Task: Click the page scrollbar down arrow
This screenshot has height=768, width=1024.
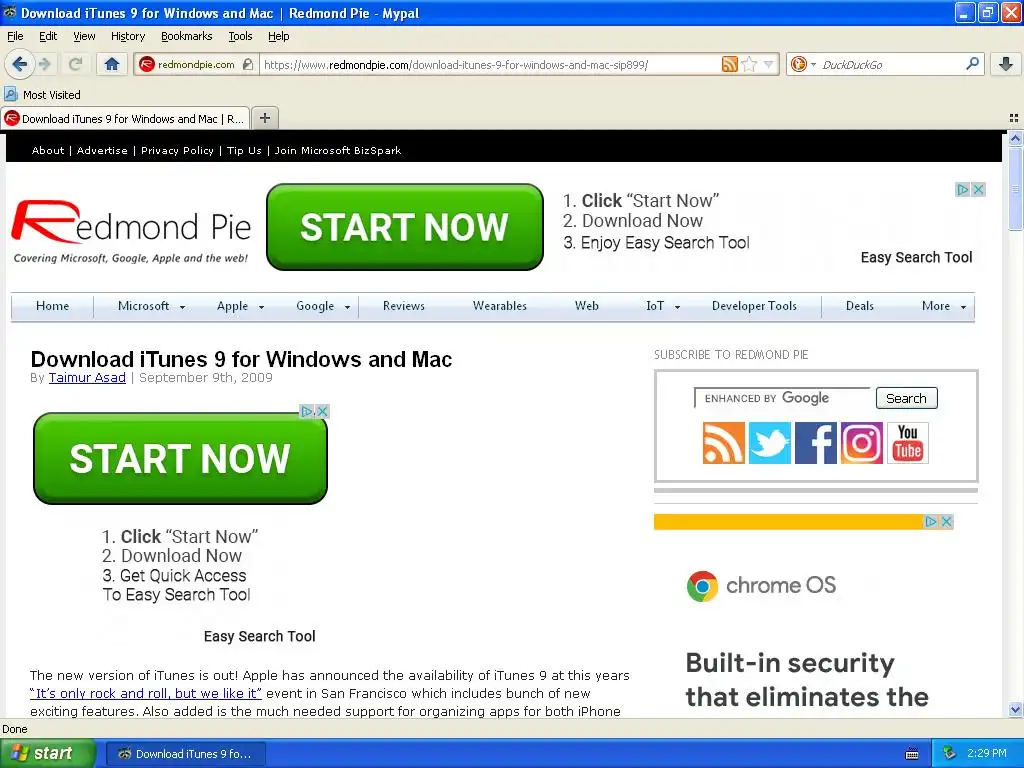Action: pos(1015,709)
